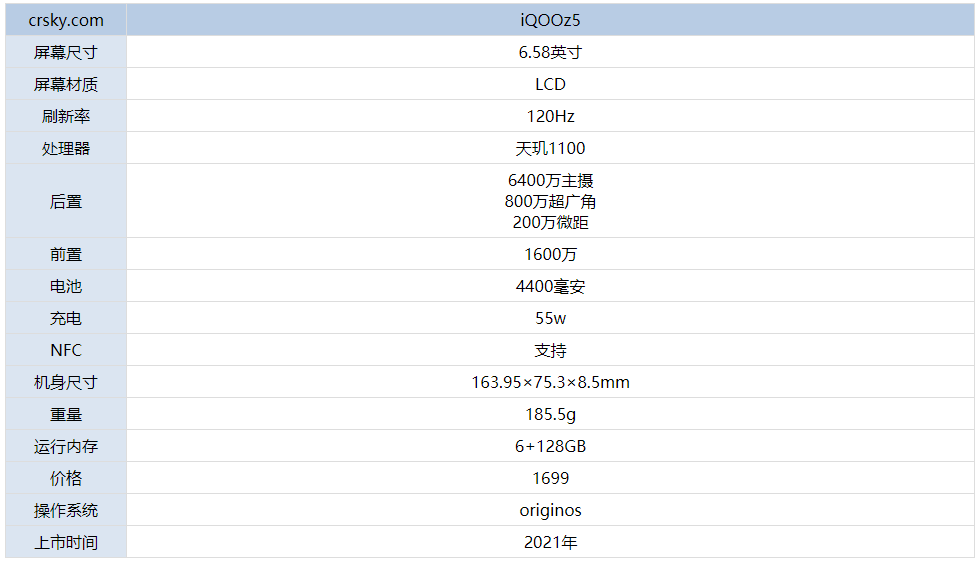979x566 pixels.
Task: Select the 1699 price cell
Action: point(550,478)
